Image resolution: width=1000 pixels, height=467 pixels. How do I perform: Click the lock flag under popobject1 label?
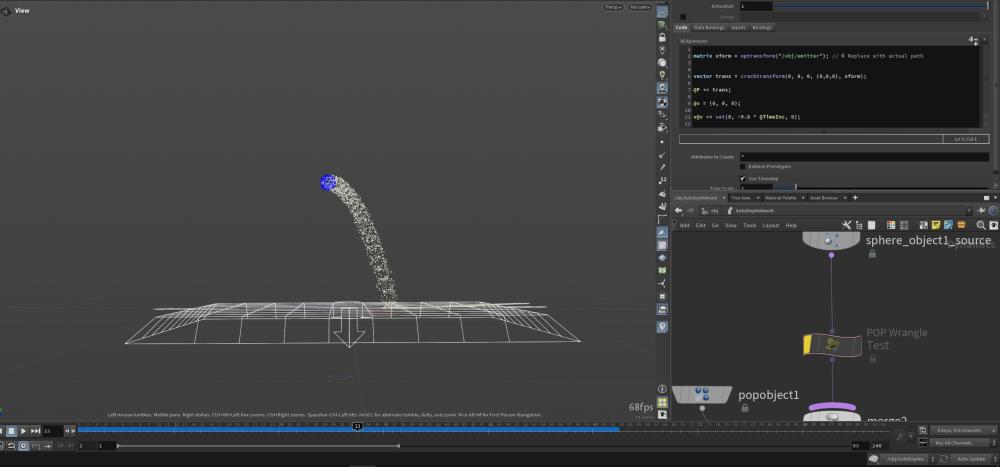744,408
